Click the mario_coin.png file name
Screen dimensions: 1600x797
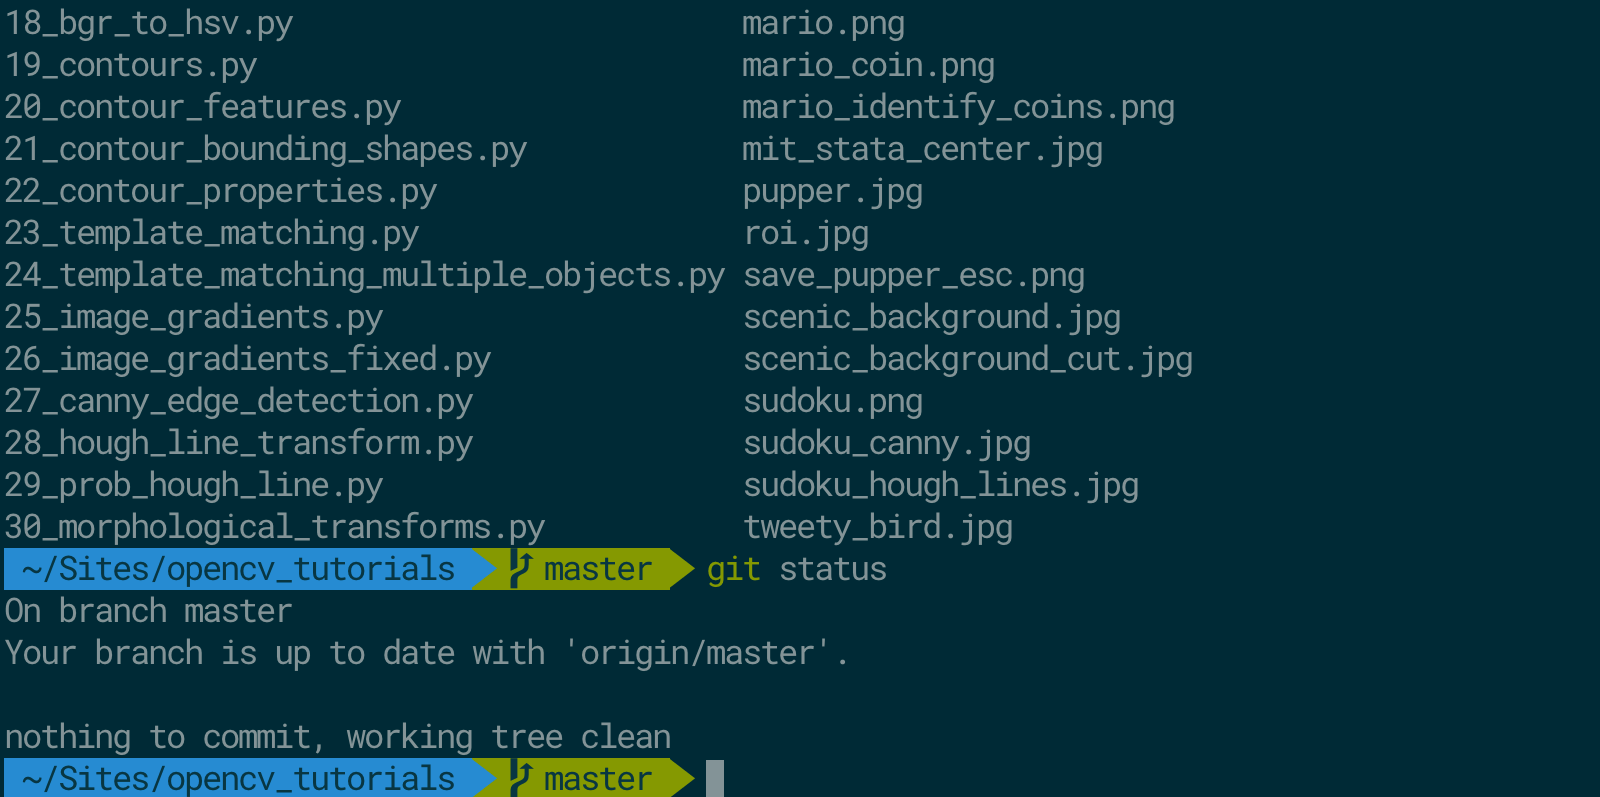coord(868,66)
